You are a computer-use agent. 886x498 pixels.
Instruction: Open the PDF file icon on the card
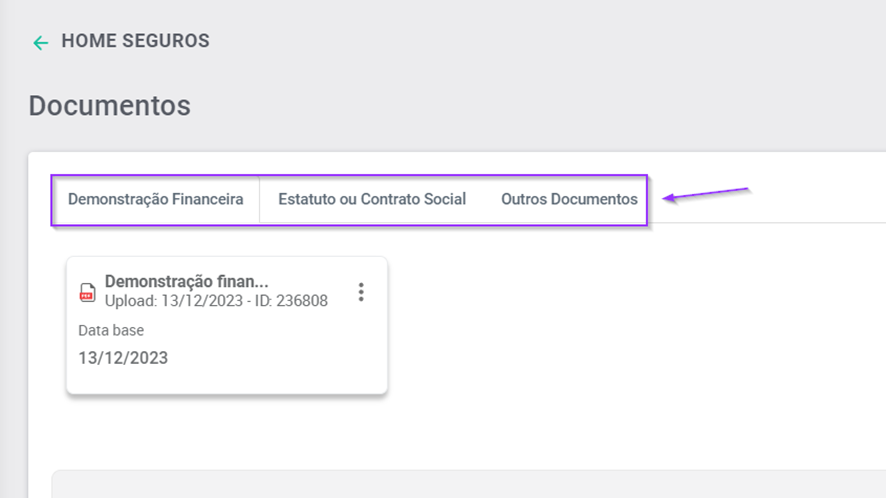tap(88, 292)
